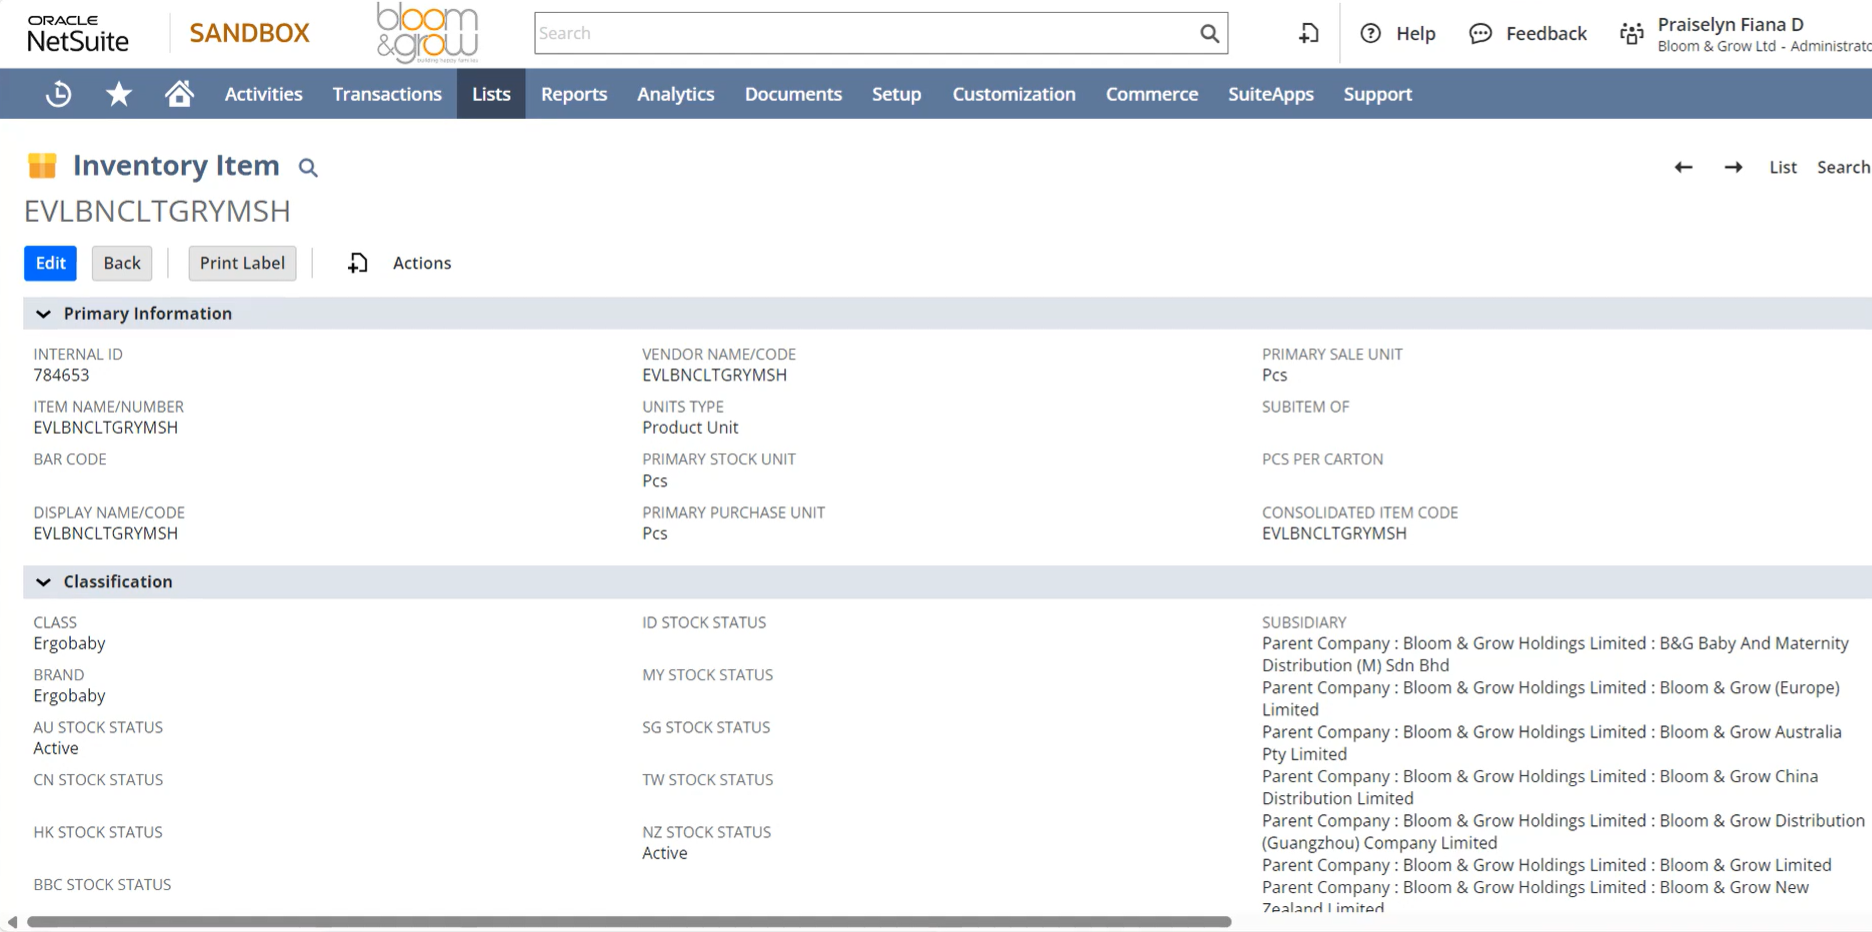Open the Transactions menu
The height and width of the screenshot is (932, 1872).
click(x=387, y=94)
